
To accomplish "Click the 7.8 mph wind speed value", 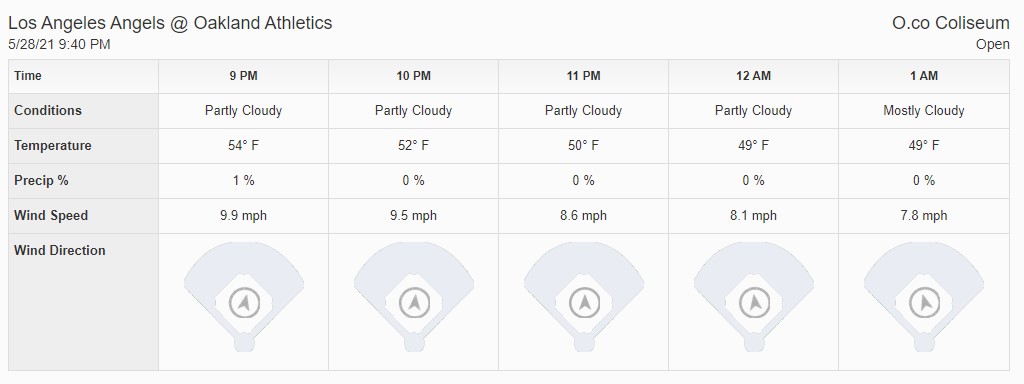I will click(923, 216).
